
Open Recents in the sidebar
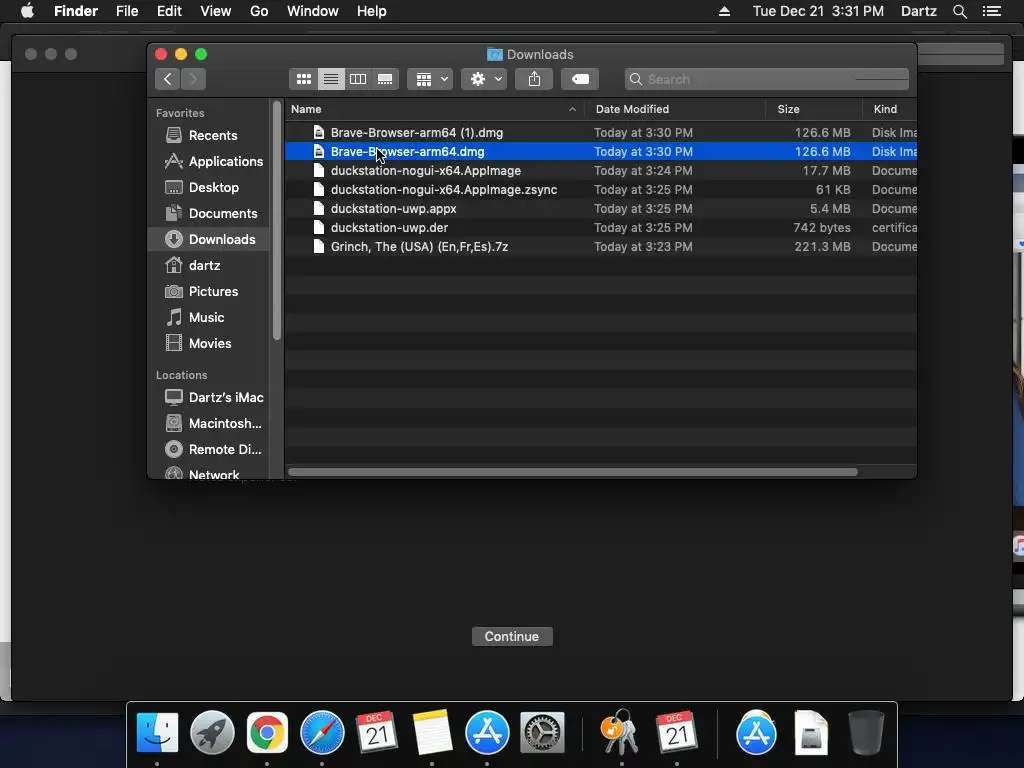coord(209,135)
